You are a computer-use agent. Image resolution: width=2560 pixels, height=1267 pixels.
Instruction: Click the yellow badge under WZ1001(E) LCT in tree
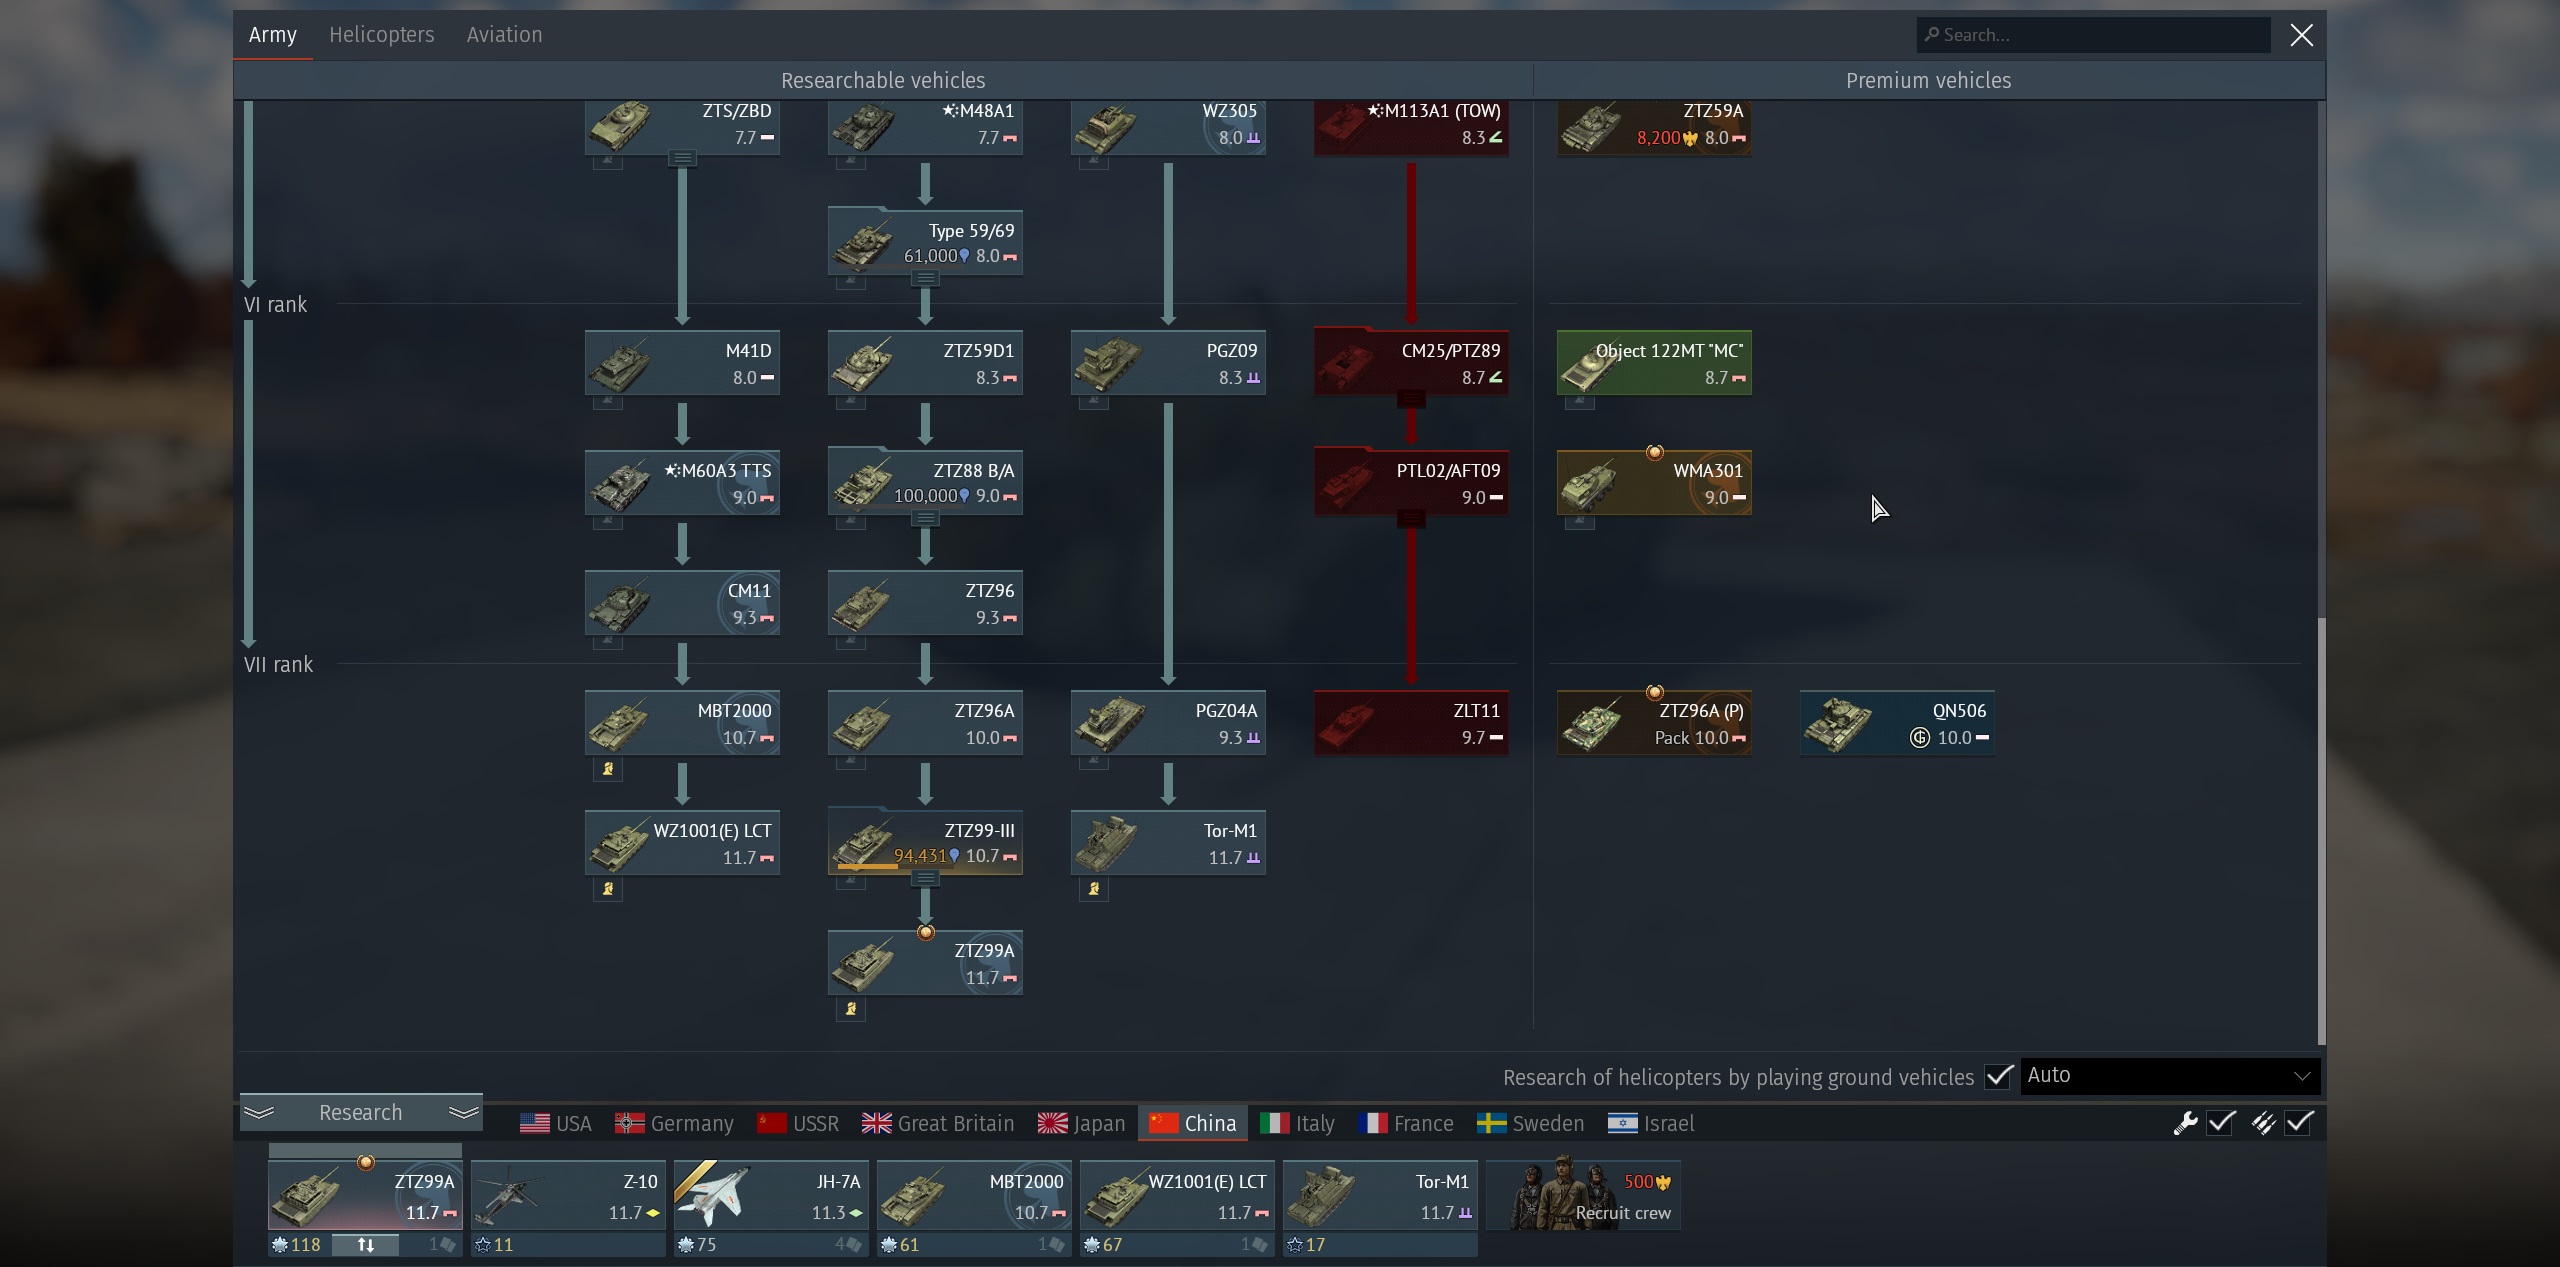pyautogui.click(x=607, y=889)
